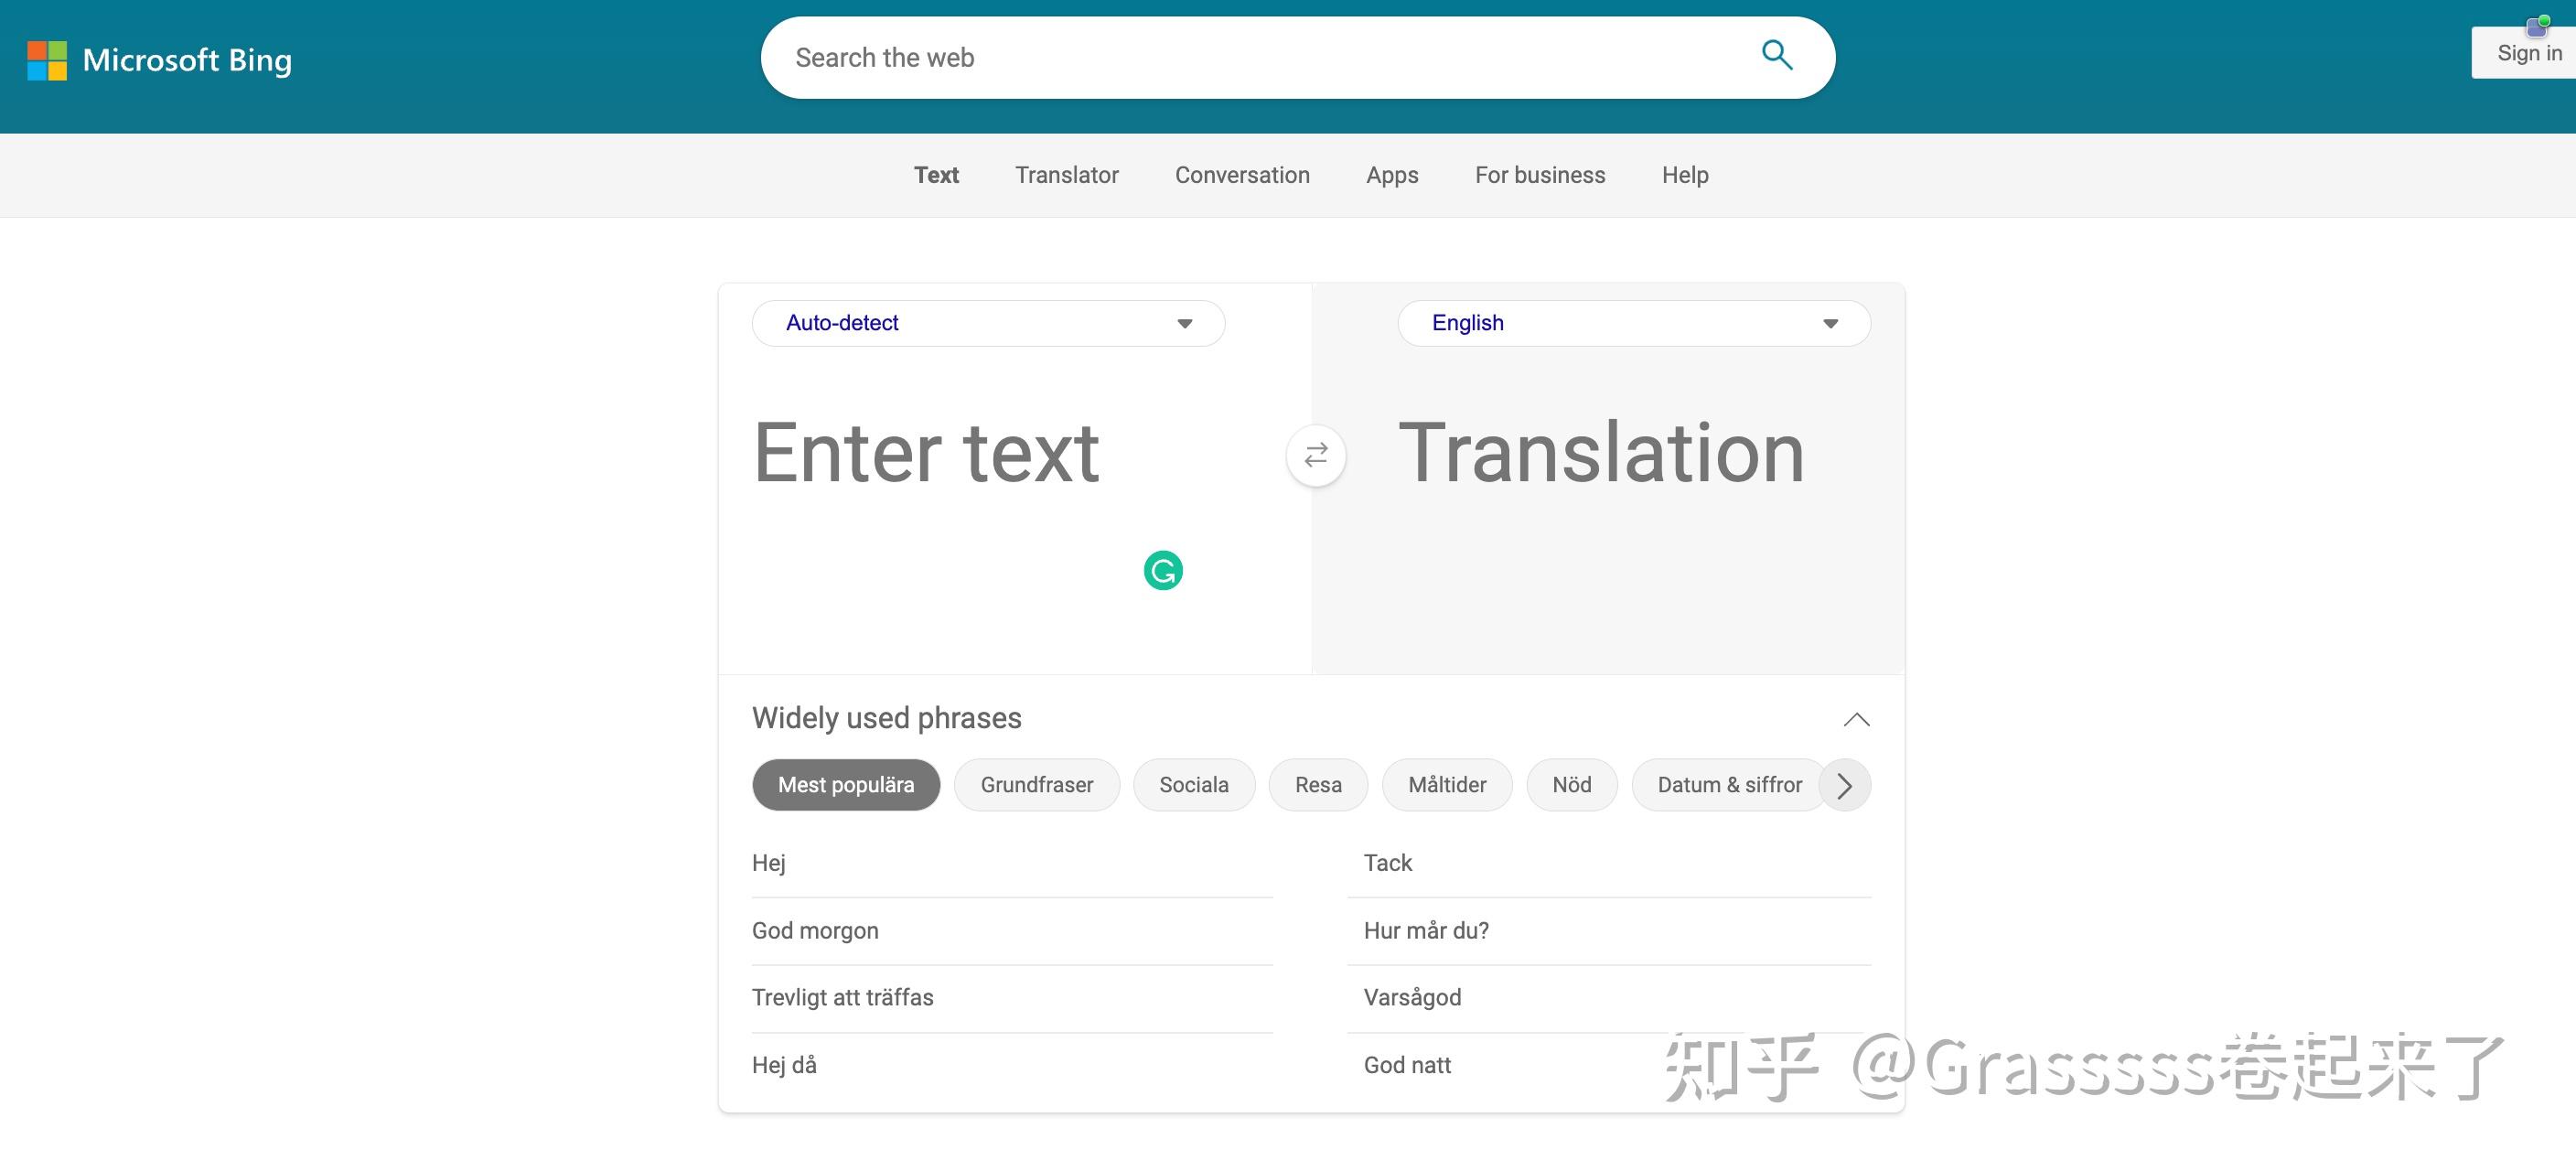Open the Grammarly widget icon
Image resolution: width=2576 pixels, height=1171 pixels.
[x=1162, y=571]
